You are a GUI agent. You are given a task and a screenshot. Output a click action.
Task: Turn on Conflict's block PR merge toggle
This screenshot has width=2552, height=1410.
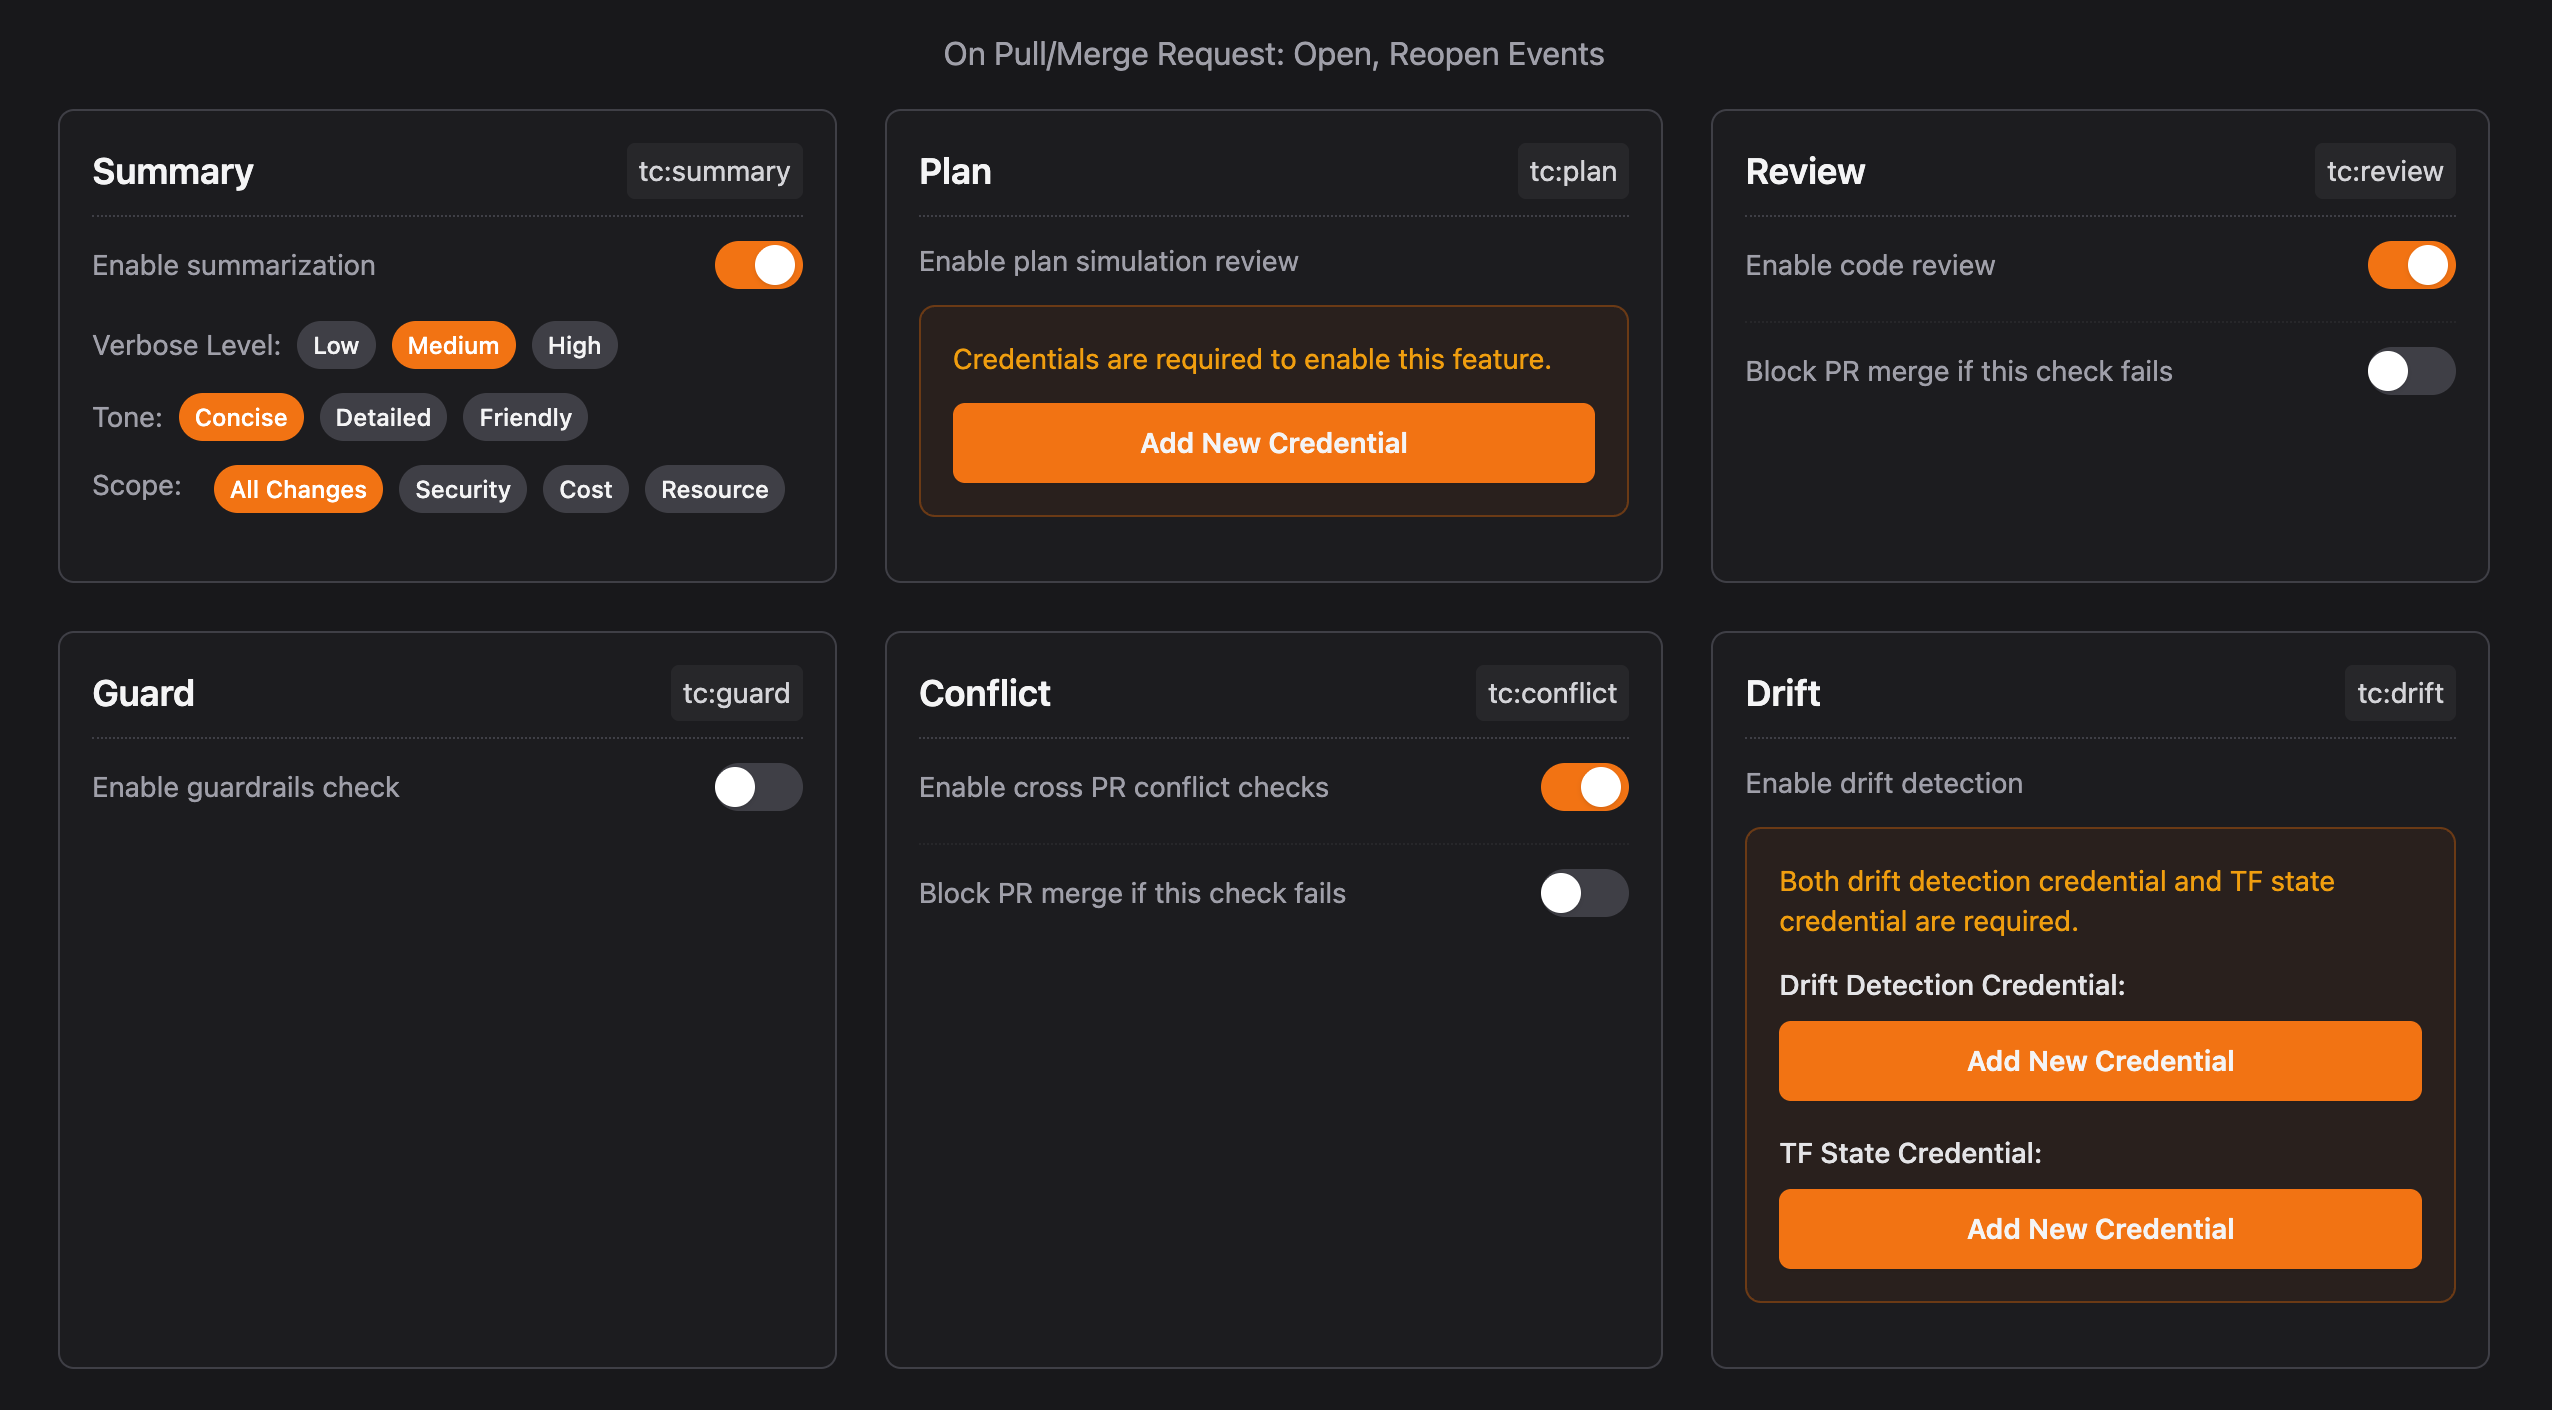coord(1584,893)
